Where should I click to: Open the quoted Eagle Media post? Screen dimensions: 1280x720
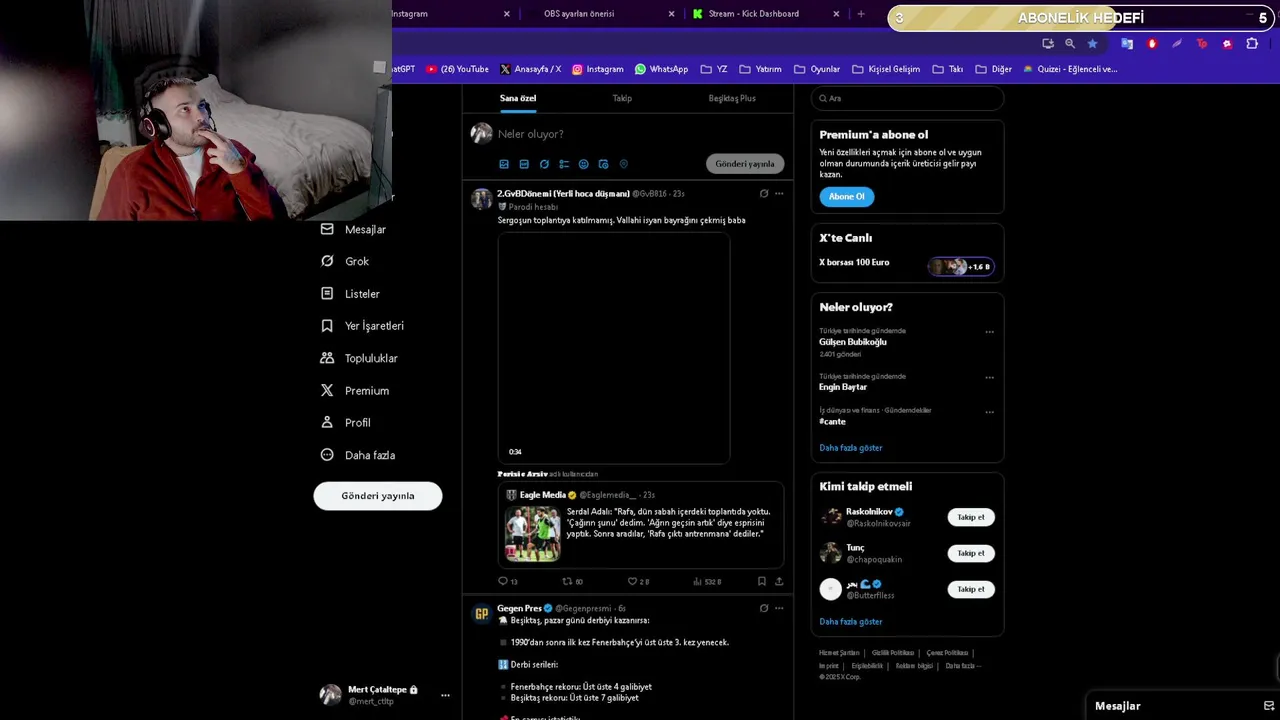tap(641, 526)
